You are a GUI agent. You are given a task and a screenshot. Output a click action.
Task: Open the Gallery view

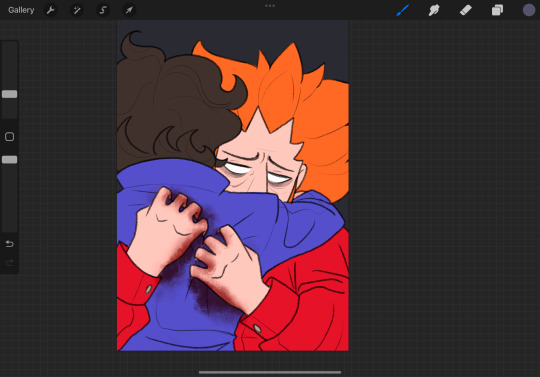click(21, 10)
